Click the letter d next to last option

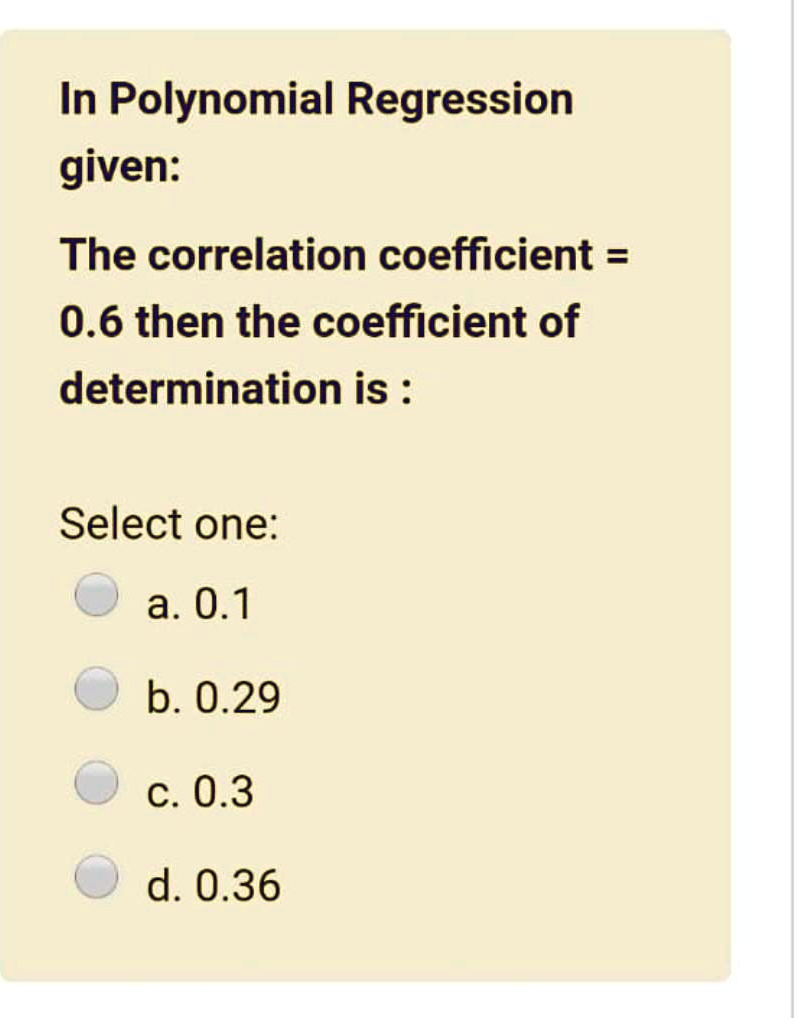pos(162,885)
